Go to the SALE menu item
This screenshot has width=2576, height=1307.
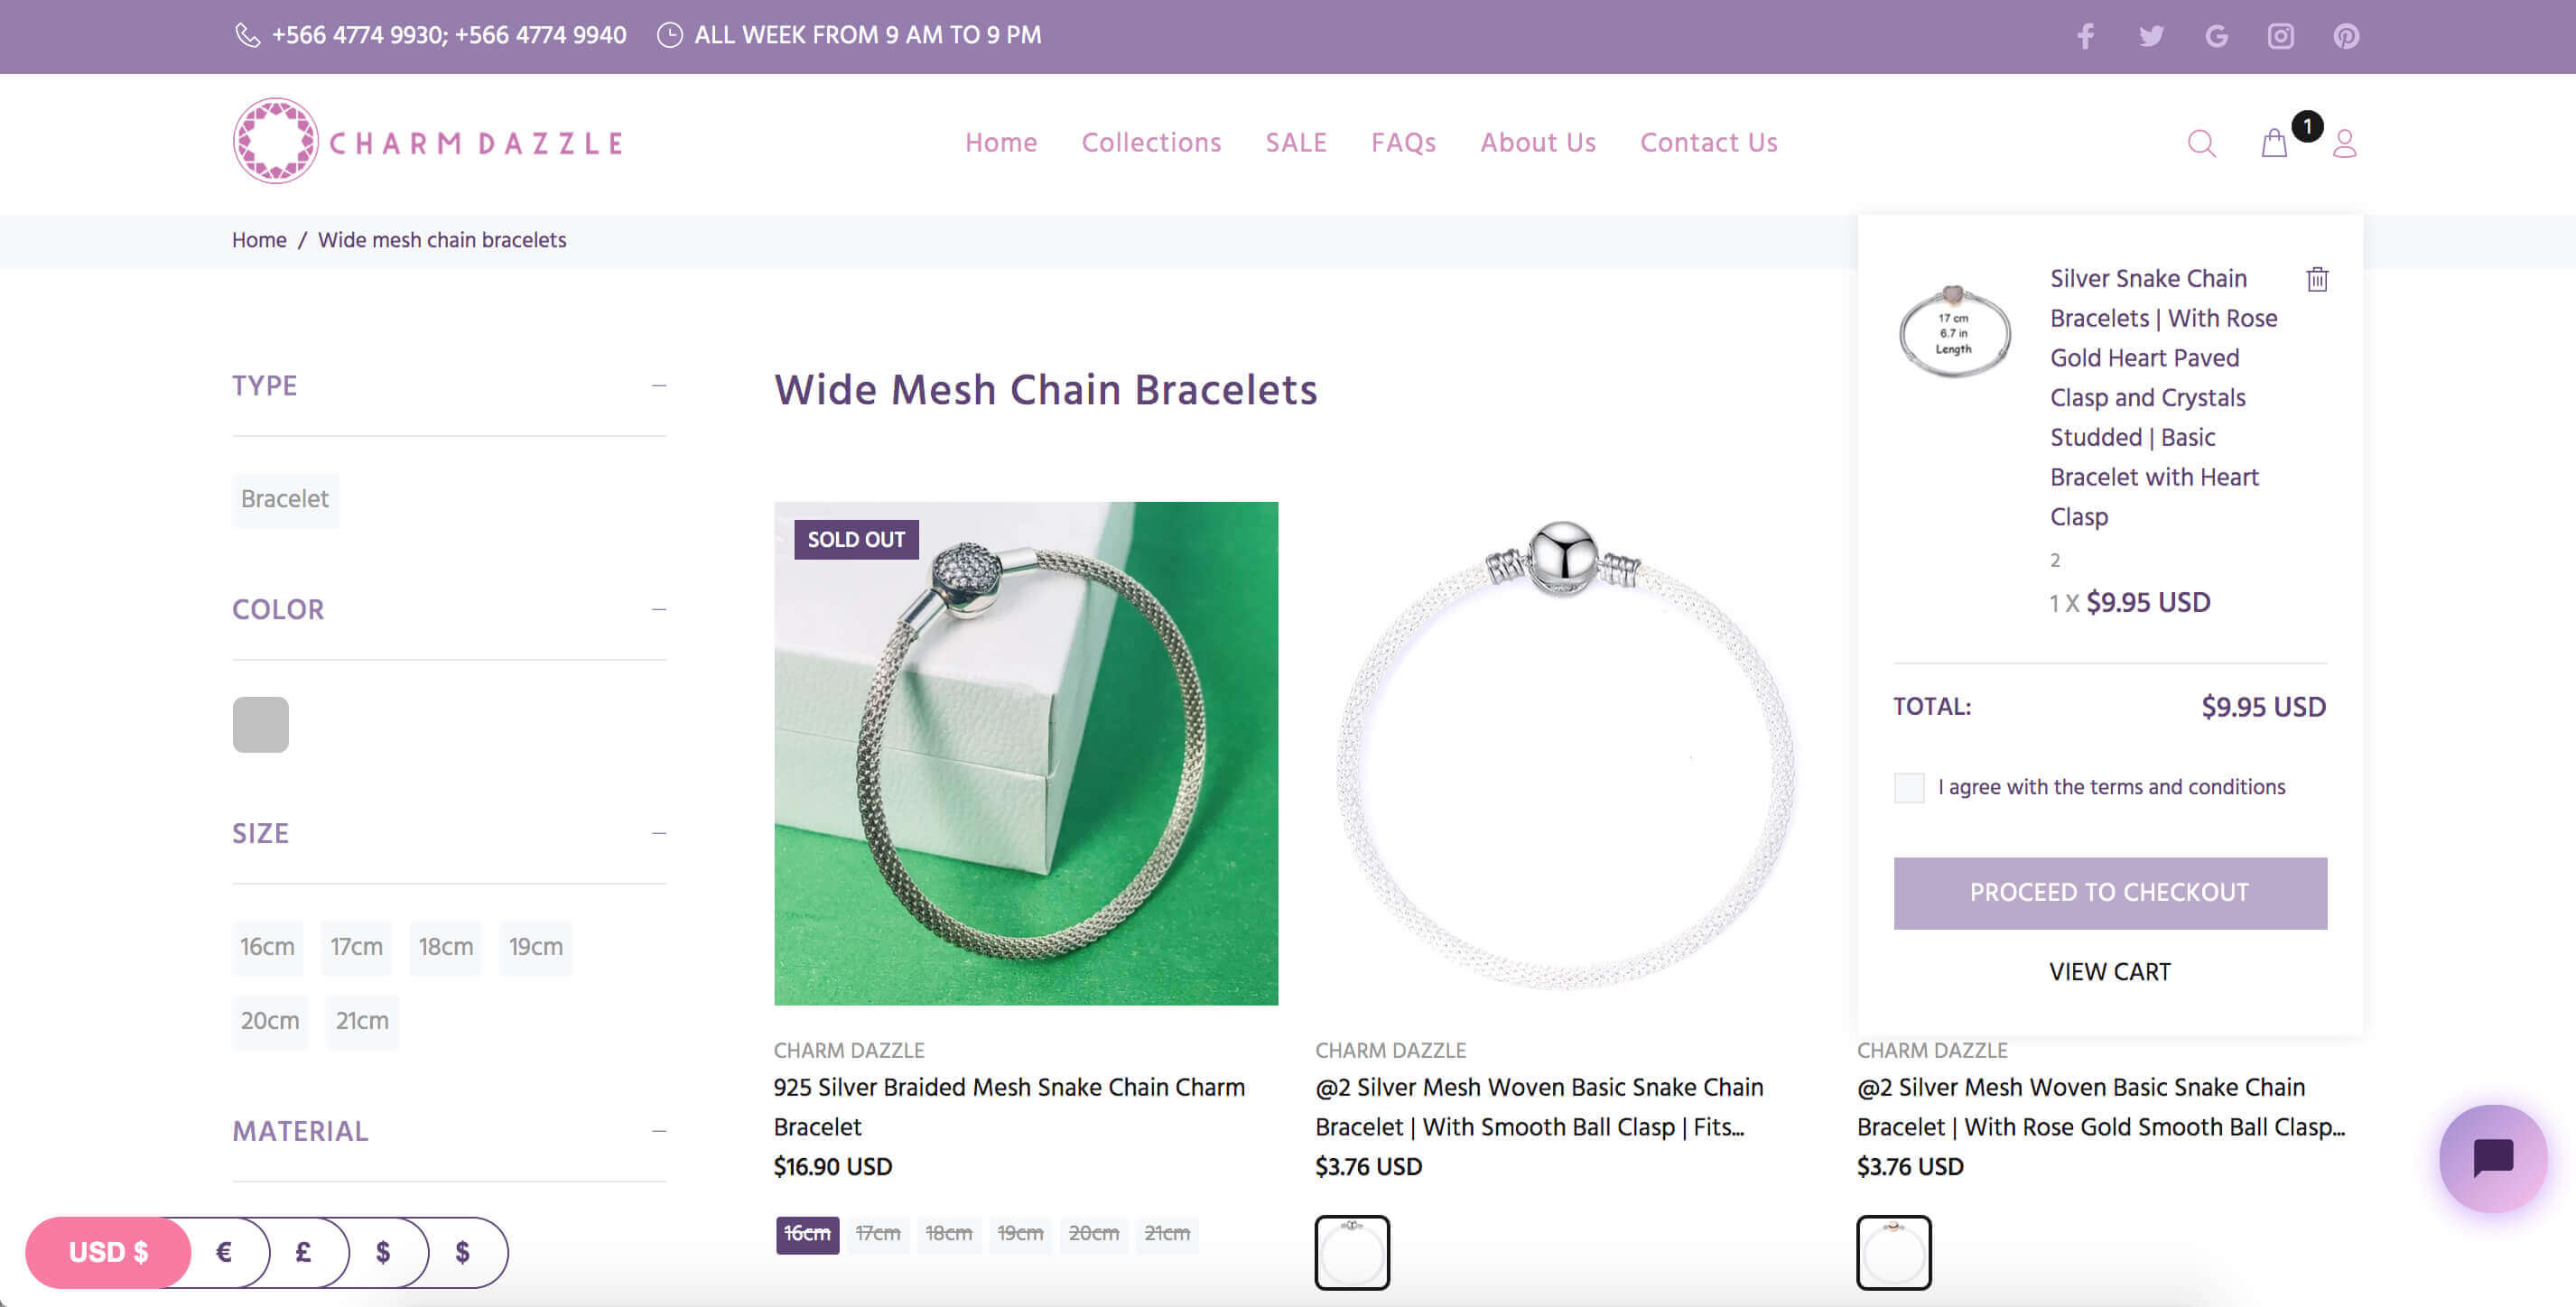pos(1296,143)
